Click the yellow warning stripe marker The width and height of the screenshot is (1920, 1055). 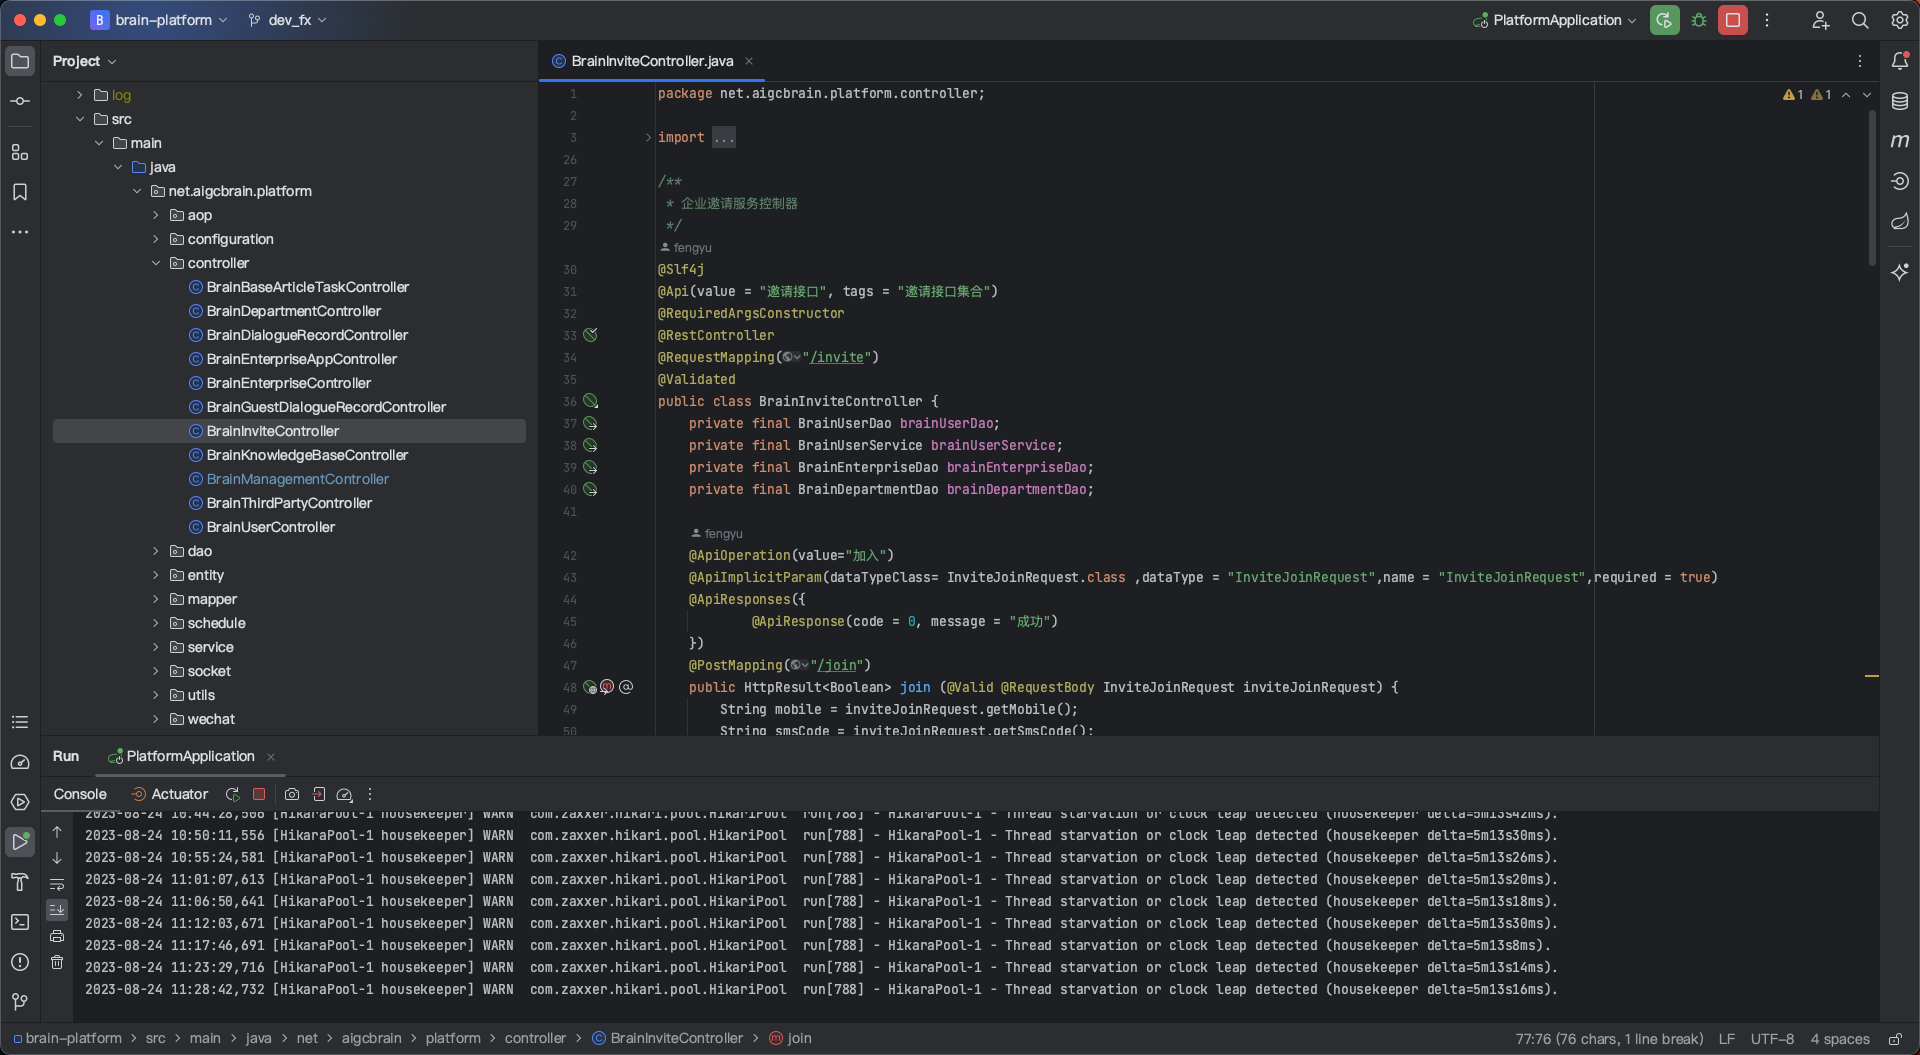point(1872,677)
